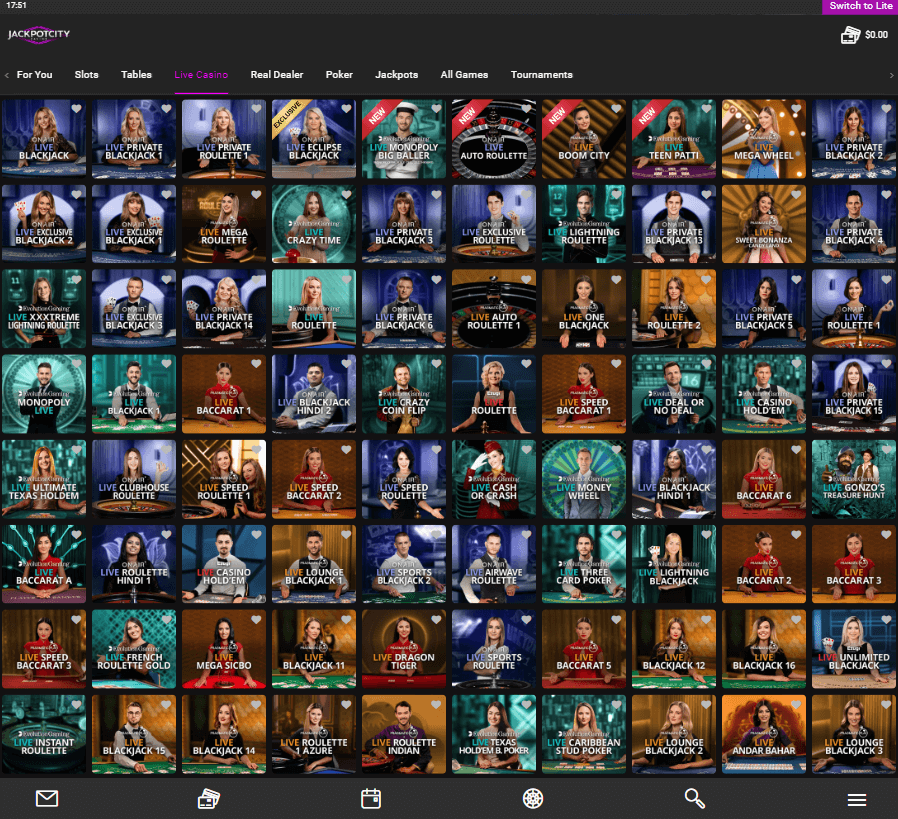Open the Sweet Bonanza Candyland tile

click(x=764, y=224)
